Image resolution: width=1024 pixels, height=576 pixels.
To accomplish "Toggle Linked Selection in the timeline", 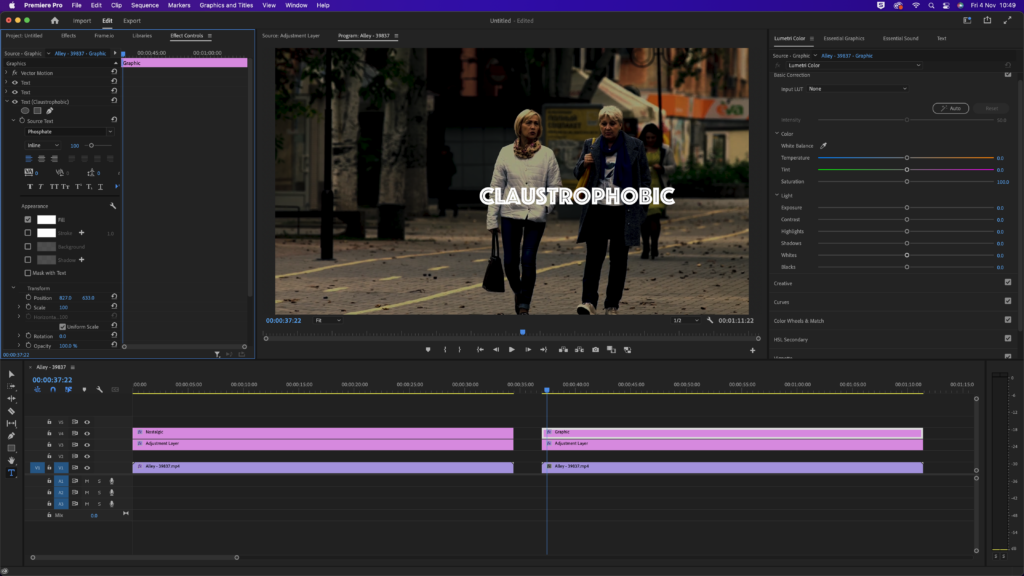I will pyautogui.click(x=69, y=390).
